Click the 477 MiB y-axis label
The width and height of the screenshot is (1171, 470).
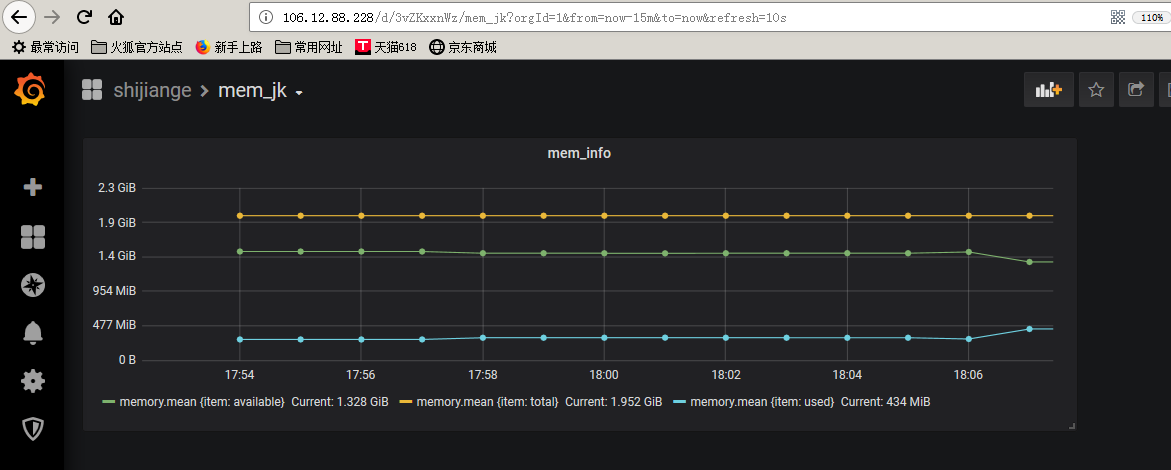point(114,325)
